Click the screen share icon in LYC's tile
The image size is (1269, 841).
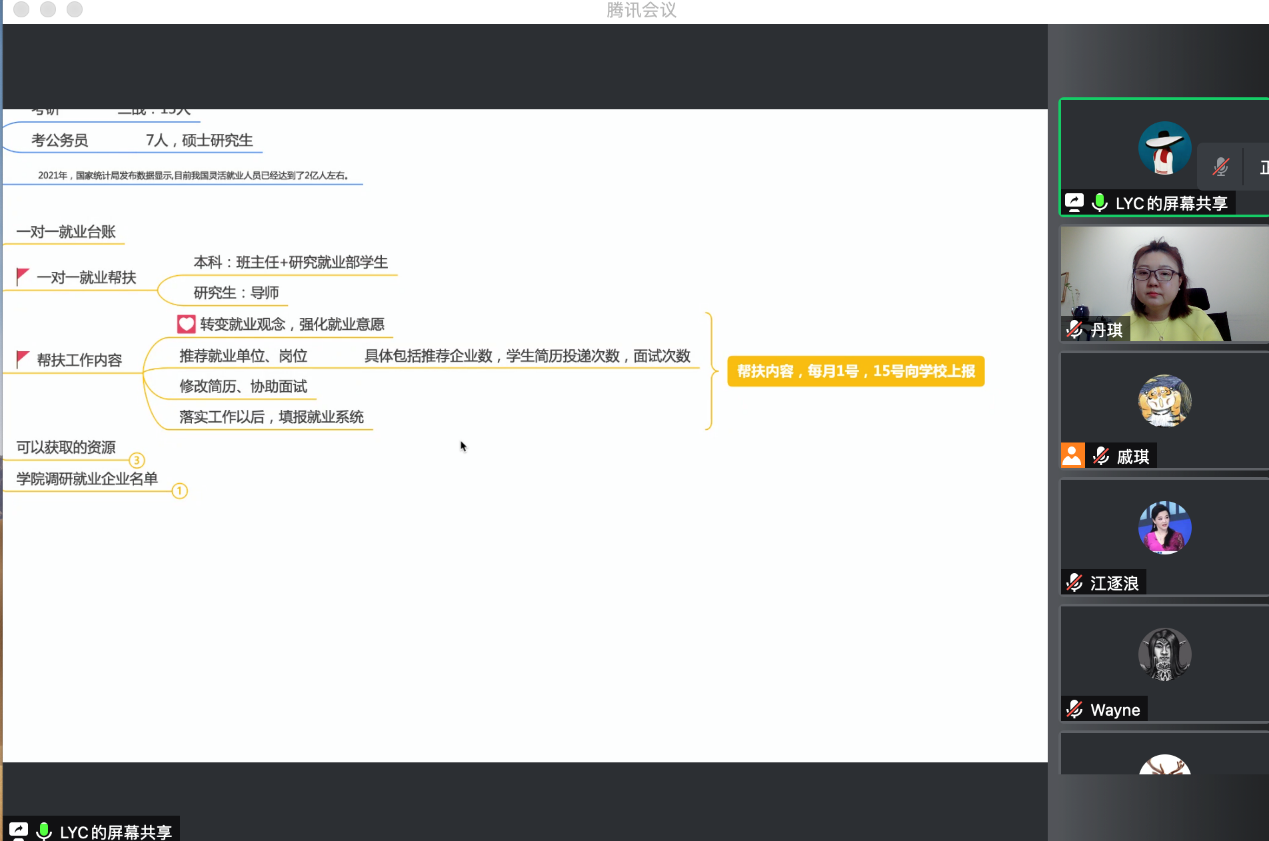(x=1074, y=203)
